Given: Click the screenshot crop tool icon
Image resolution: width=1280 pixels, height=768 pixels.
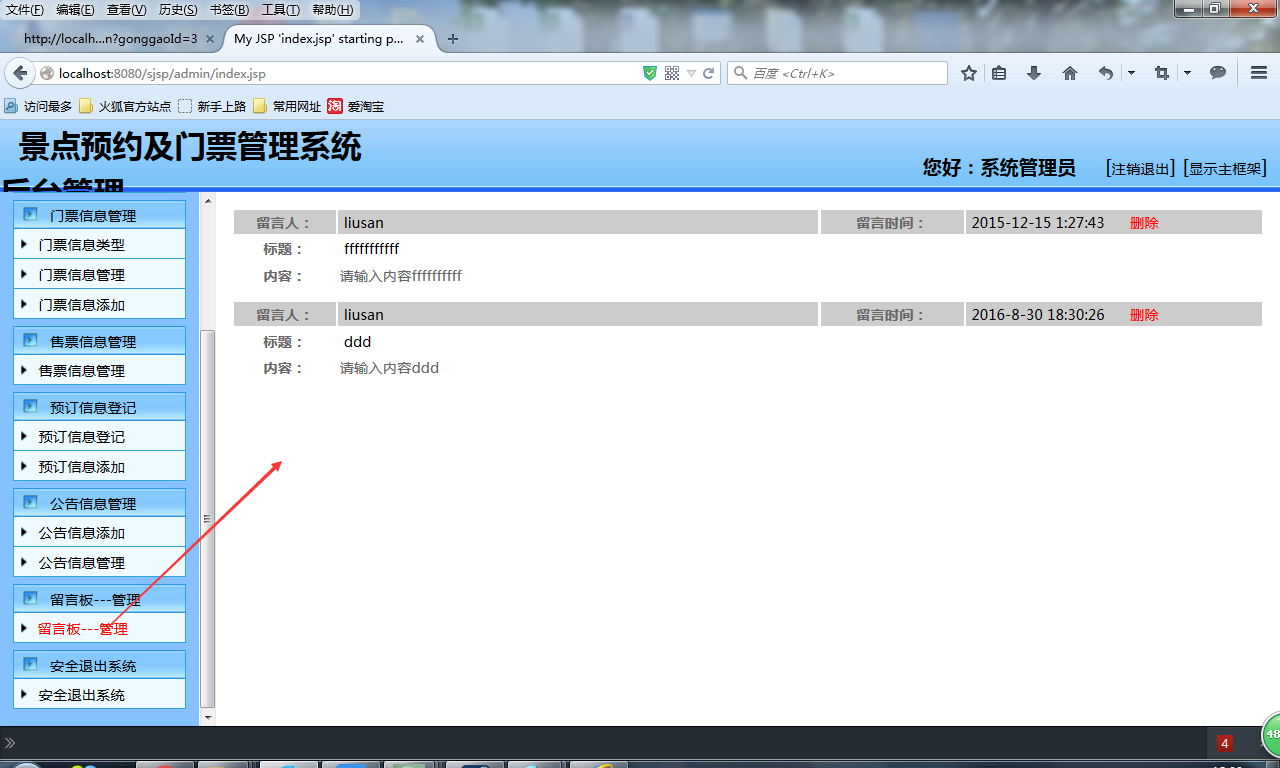Looking at the screenshot, I should pyautogui.click(x=1161, y=73).
